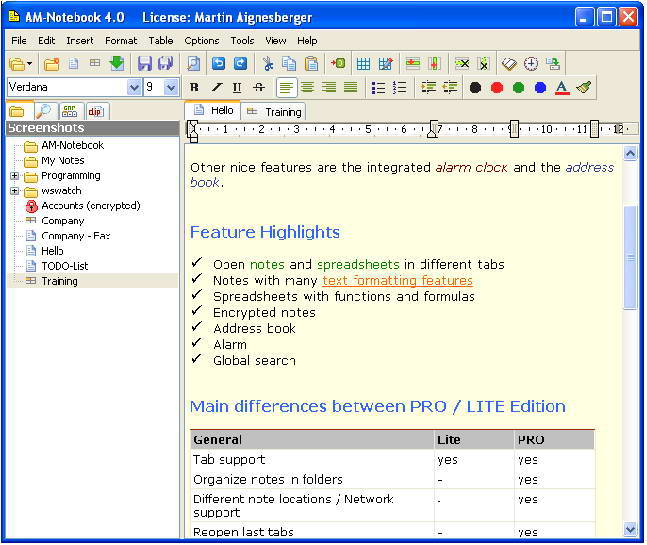647x545 pixels.
Task: Click the vertical scrollbar up arrow
Action: tap(630, 153)
